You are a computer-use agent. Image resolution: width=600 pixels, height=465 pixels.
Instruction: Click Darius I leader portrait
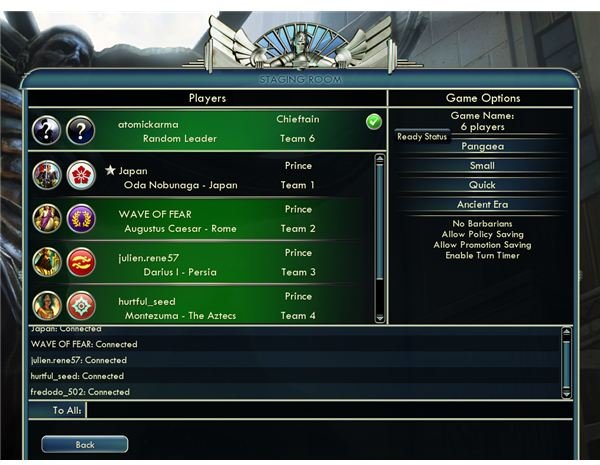tap(47, 262)
